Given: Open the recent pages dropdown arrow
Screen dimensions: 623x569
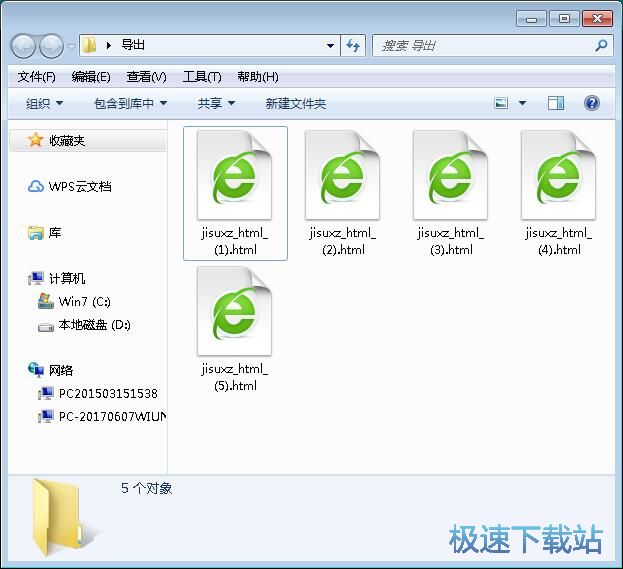Looking at the screenshot, I should pyautogui.click(x=72, y=46).
